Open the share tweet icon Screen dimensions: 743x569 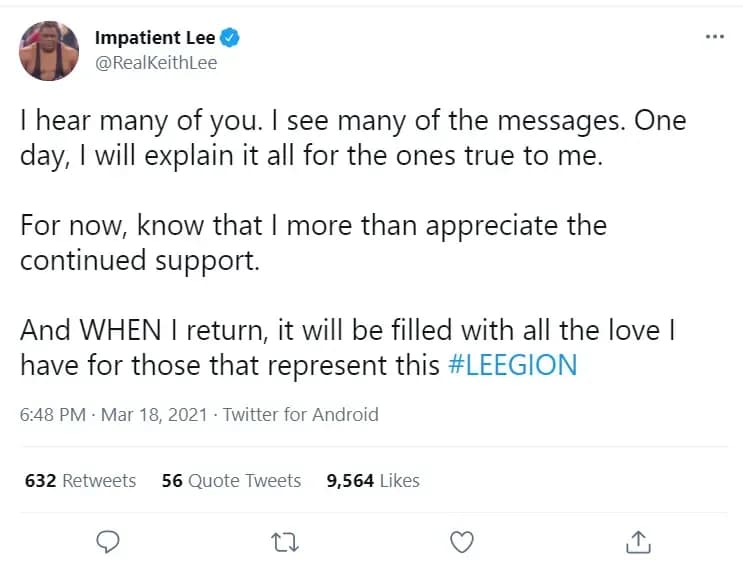point(637,541)
